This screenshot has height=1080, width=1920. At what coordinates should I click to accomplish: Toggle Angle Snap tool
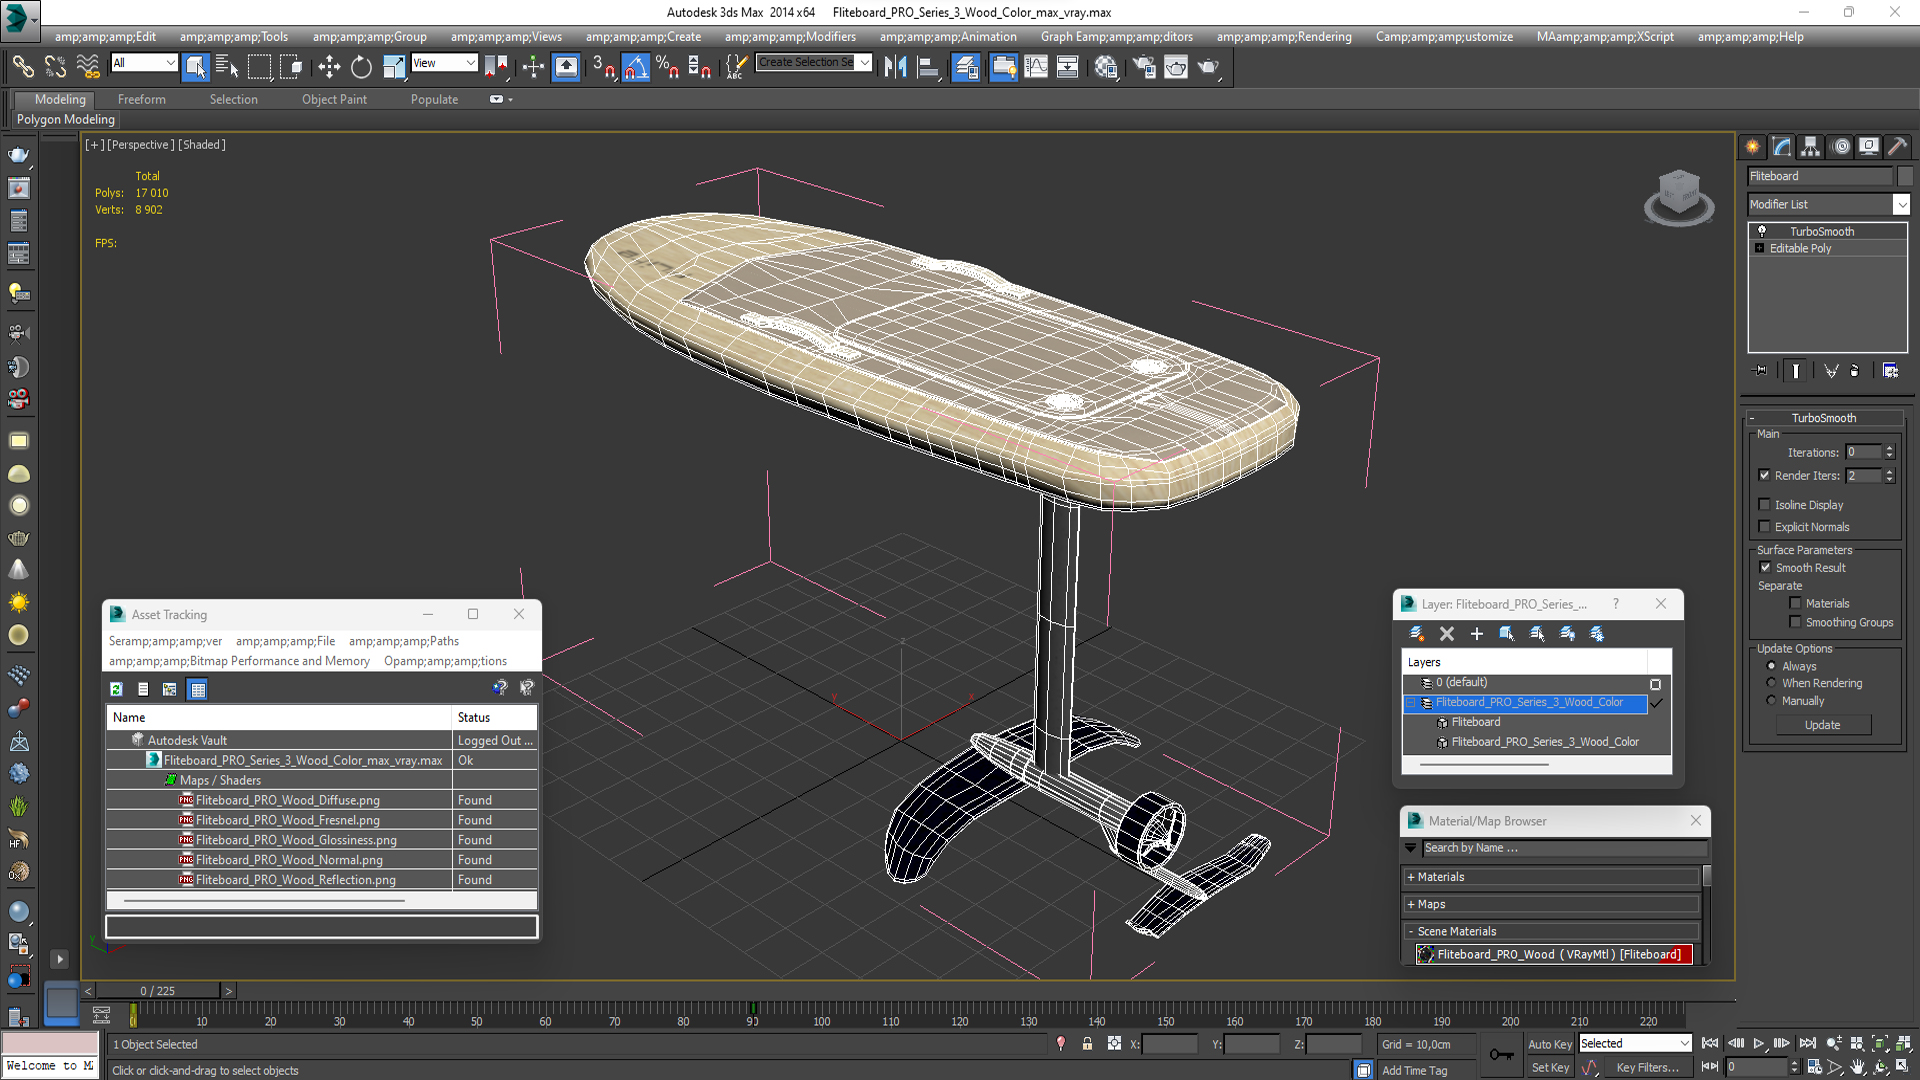(x=636, y=67)
